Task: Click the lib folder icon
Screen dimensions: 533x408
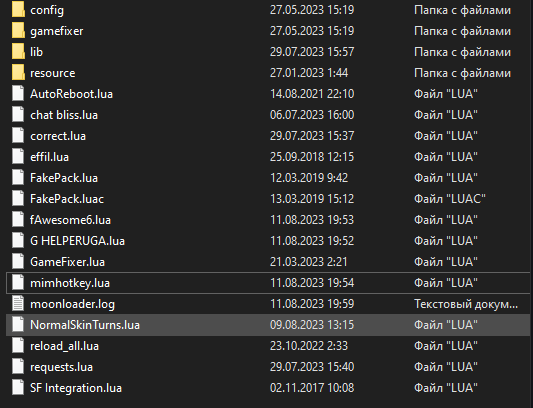Action: [18, 52]
